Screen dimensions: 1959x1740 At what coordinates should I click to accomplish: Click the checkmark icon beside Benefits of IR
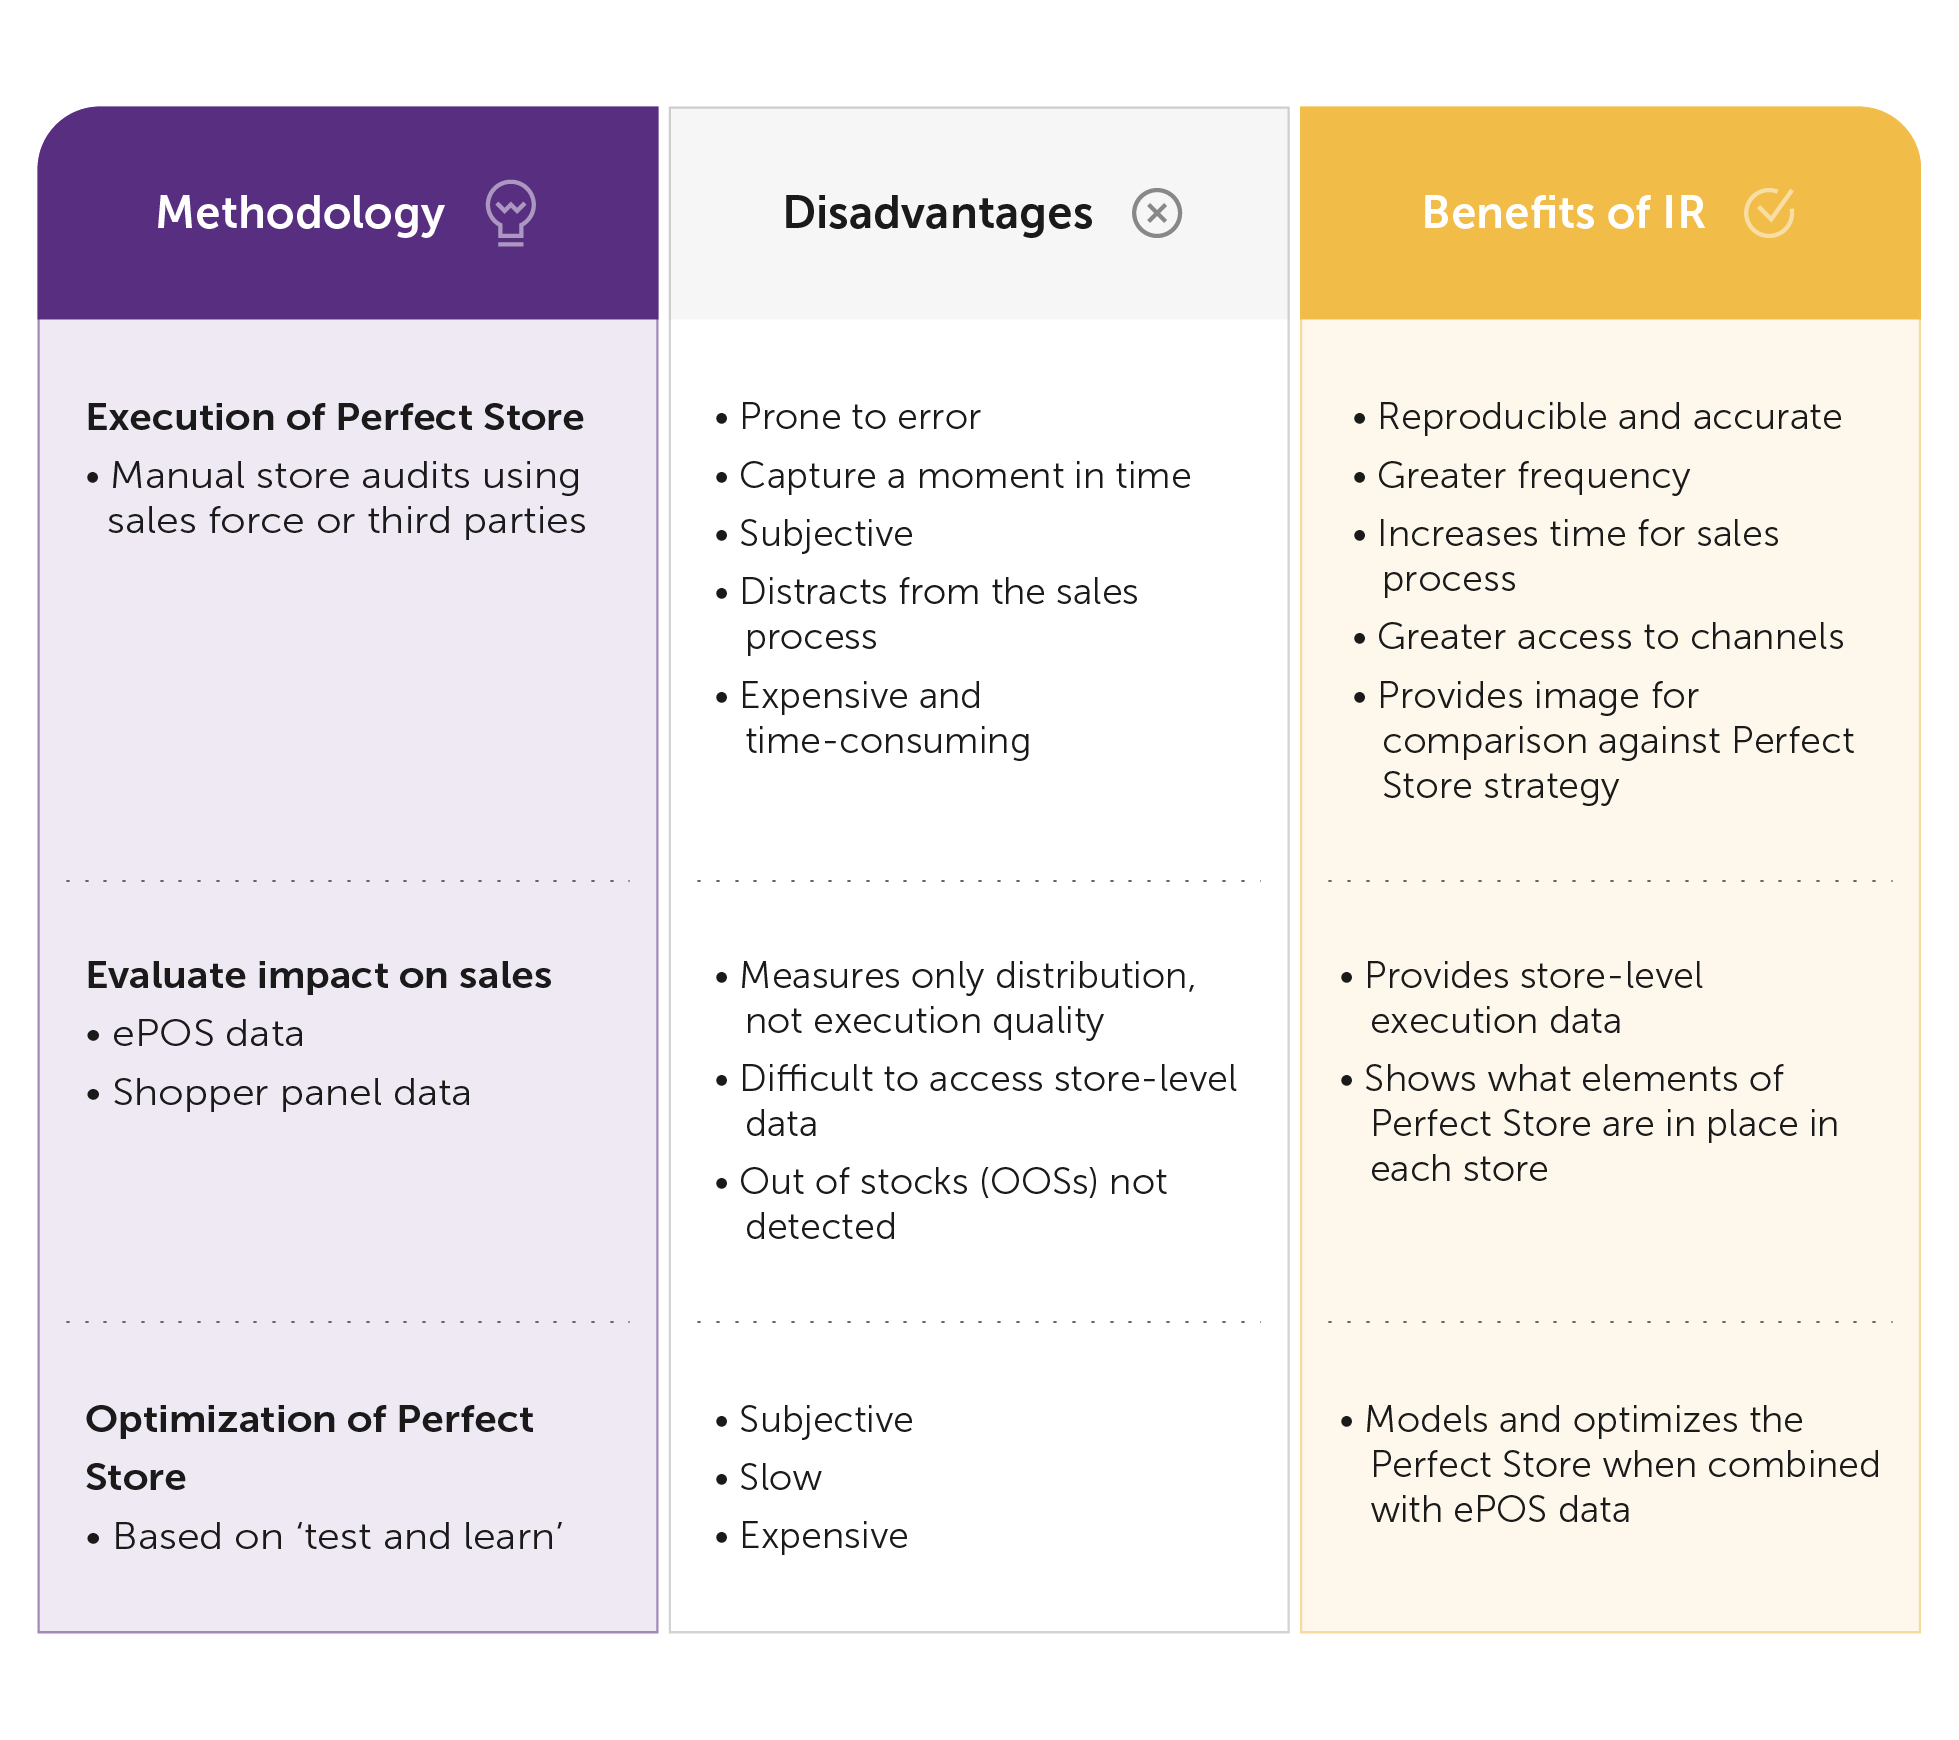[x=1768, y=212]
